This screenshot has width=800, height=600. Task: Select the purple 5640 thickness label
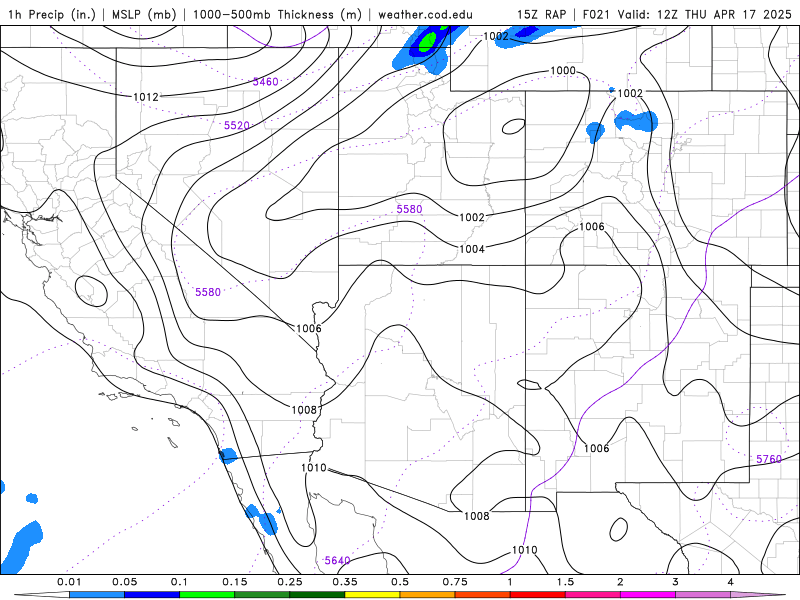tap(337, 560)
